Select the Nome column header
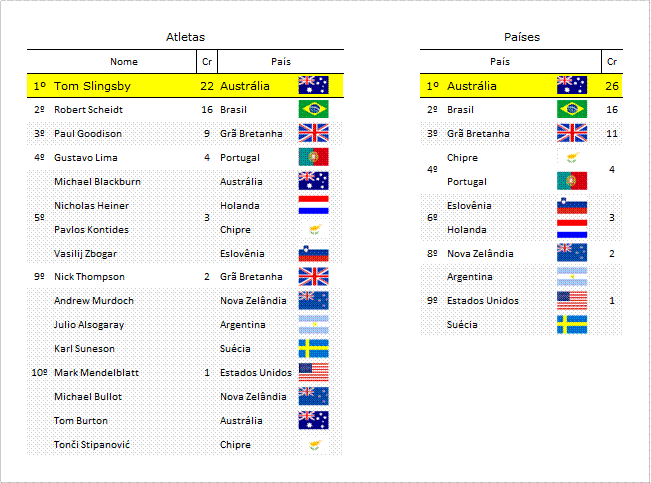Image resolution: width=651 pixels, height=483 pixels. tap(124, 62)
